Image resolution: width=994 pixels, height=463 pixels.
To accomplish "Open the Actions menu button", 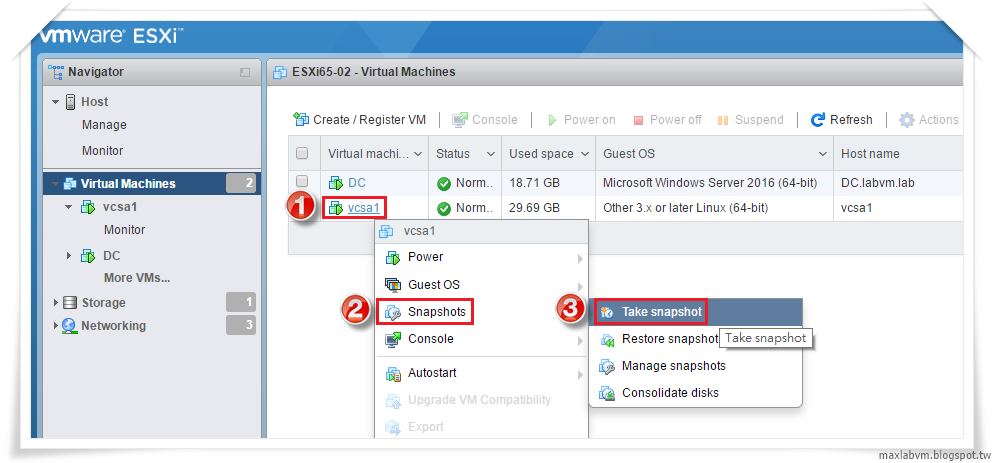I will pyautogui.click(x=929, y=120).
